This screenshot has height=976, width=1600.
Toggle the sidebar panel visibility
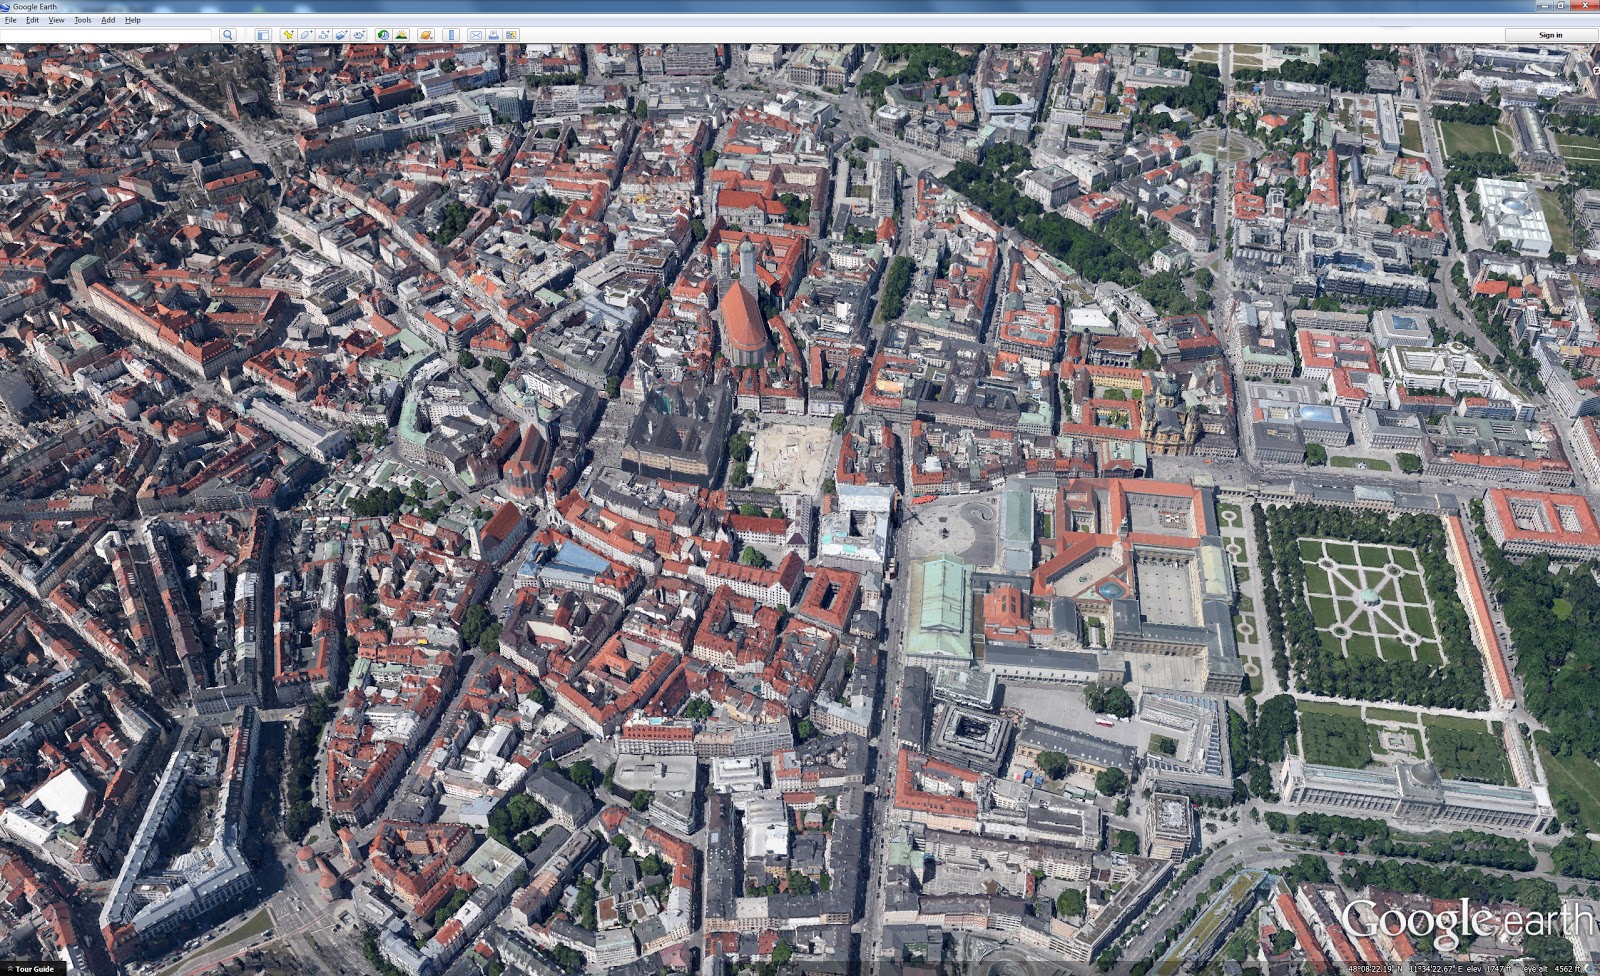pos(263,34)
